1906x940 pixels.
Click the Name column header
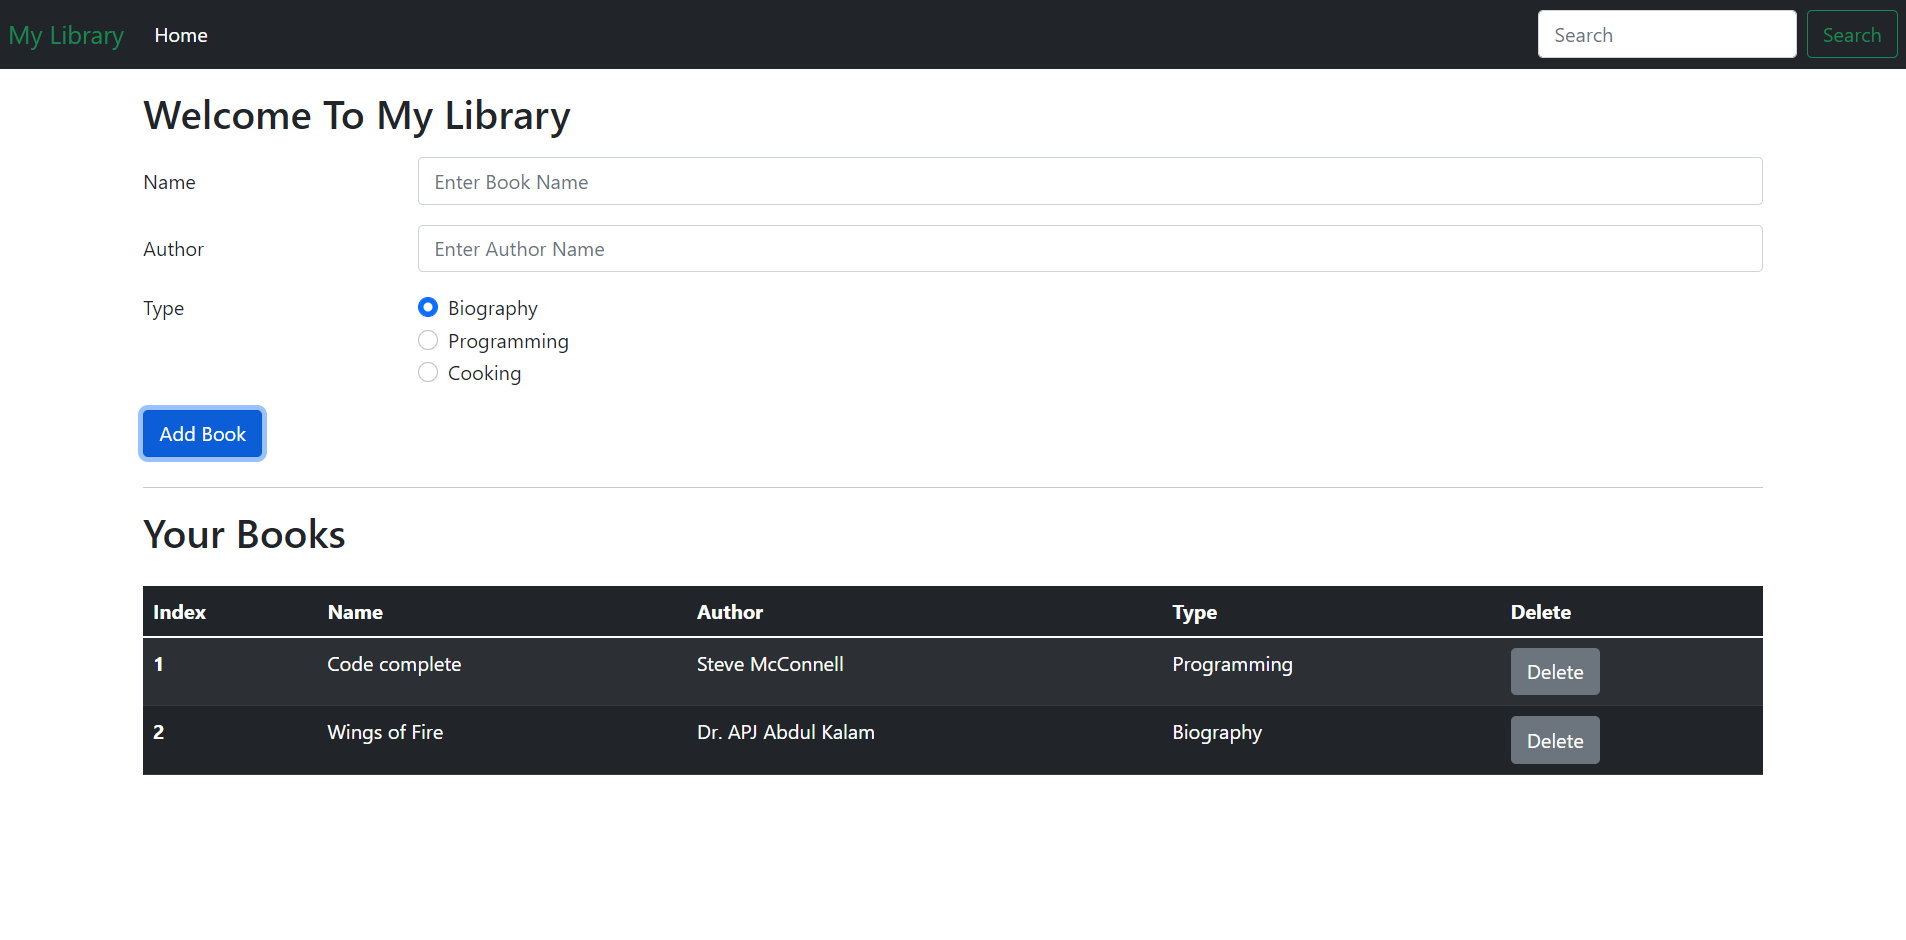(355, 611)
